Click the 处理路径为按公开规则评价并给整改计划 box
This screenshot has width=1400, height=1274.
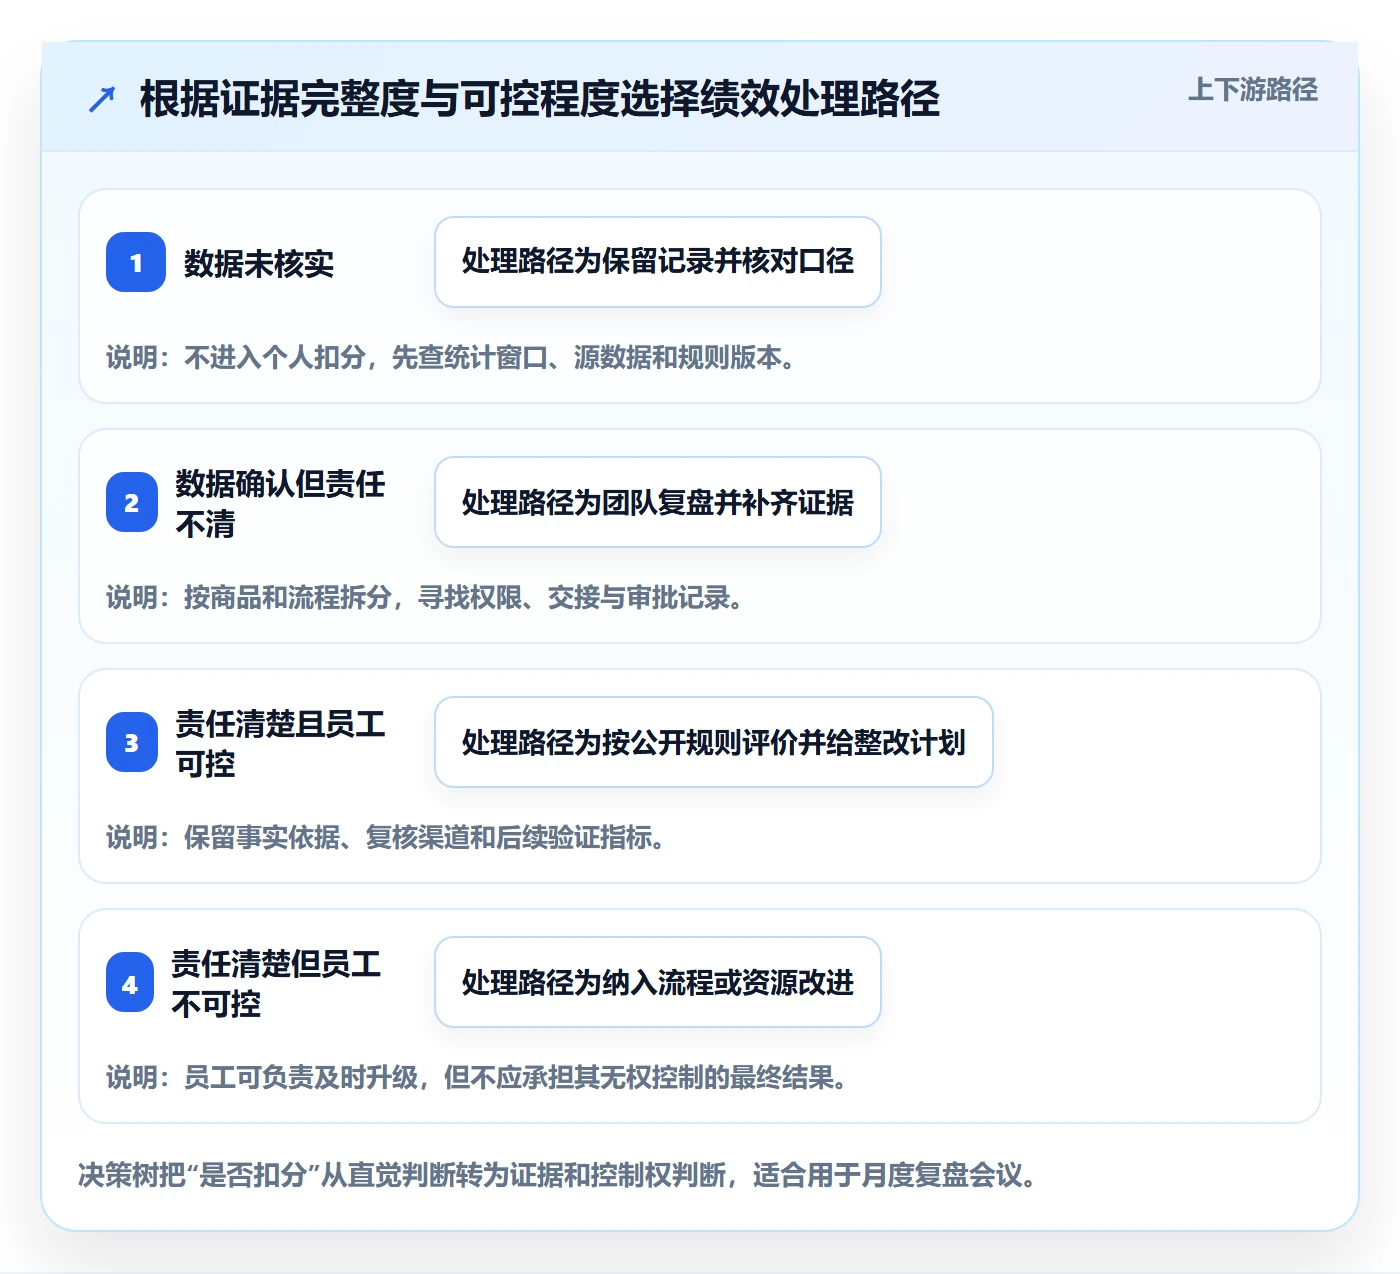[x=714, y=742]
